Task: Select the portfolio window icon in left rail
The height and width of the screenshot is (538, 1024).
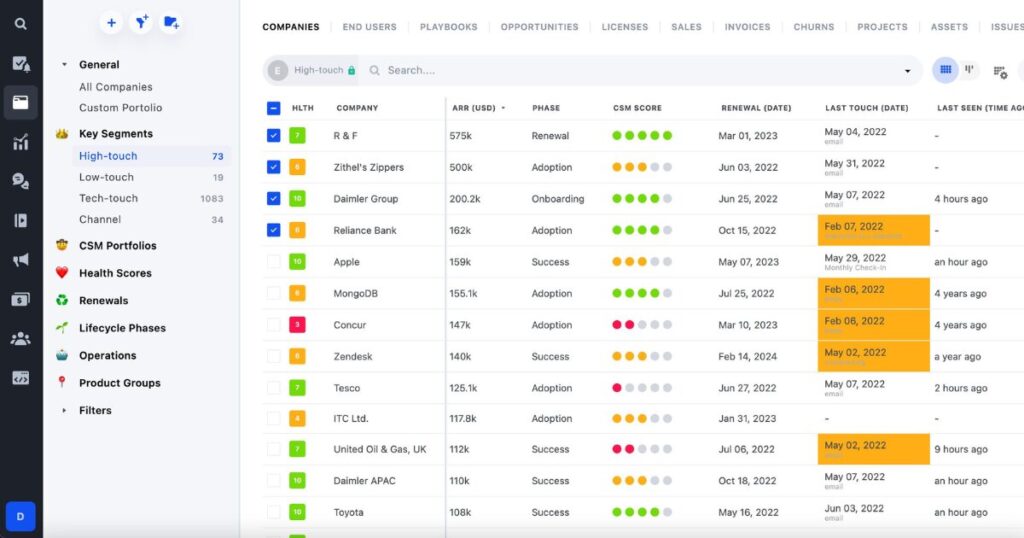Action: click(x=20, y=102)
